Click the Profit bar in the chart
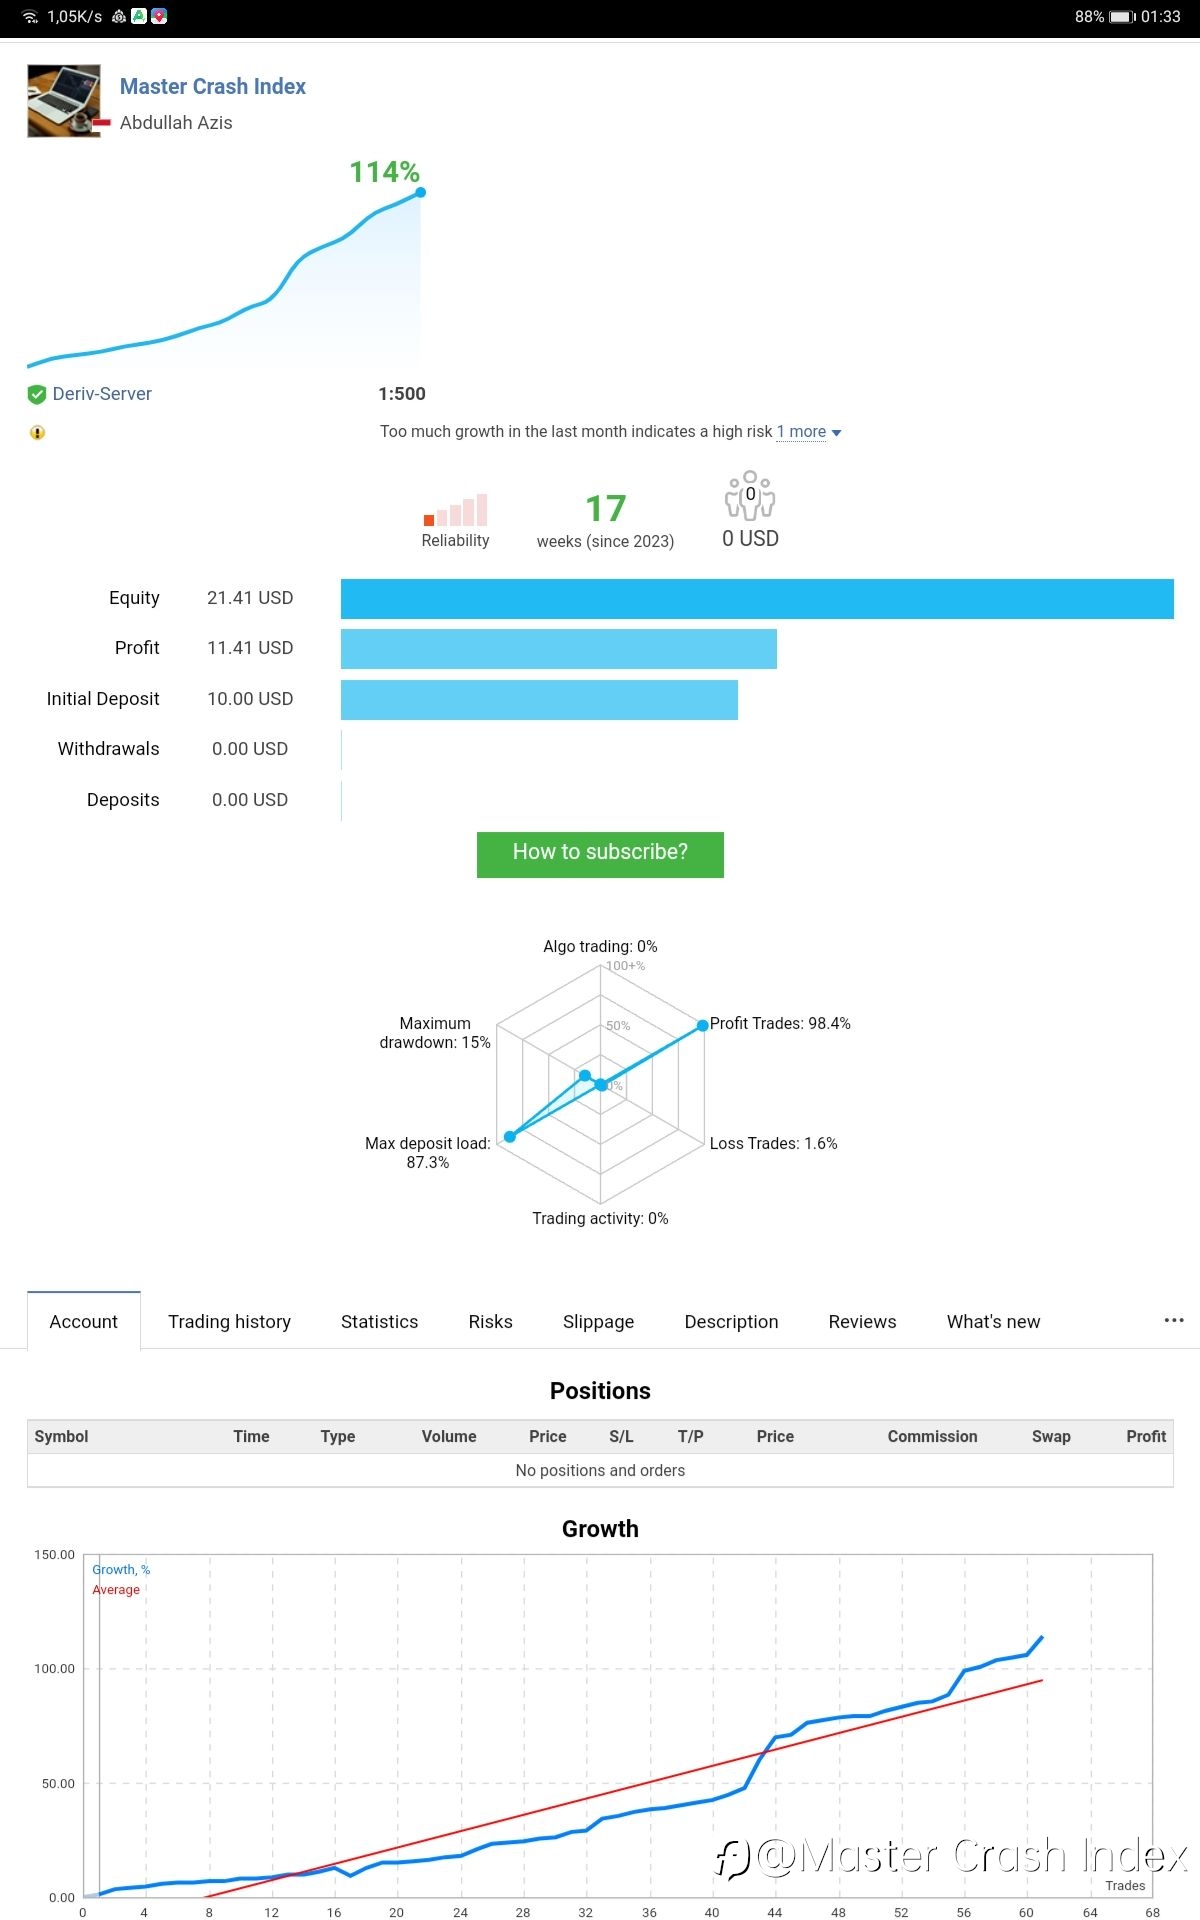1200x1920 pixels. click(559, 649)
